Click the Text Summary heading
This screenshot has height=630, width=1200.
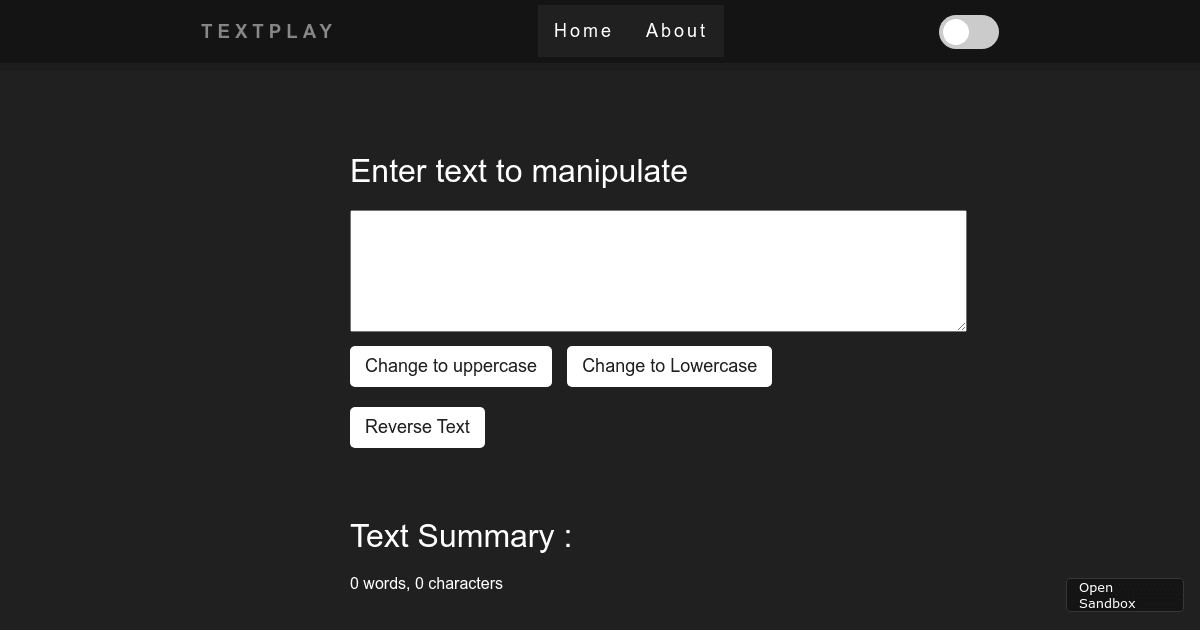point(460,536)
